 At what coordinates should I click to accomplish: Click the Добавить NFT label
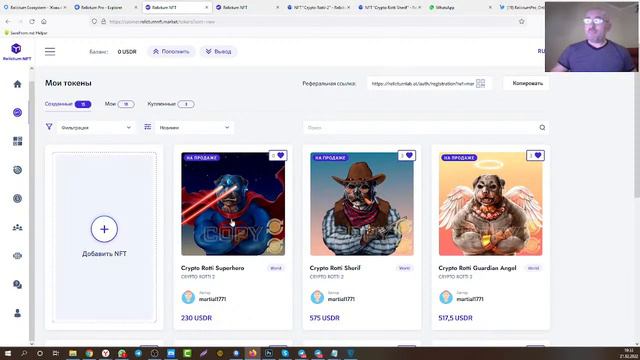pyautogui.click(x=104, y=253)
